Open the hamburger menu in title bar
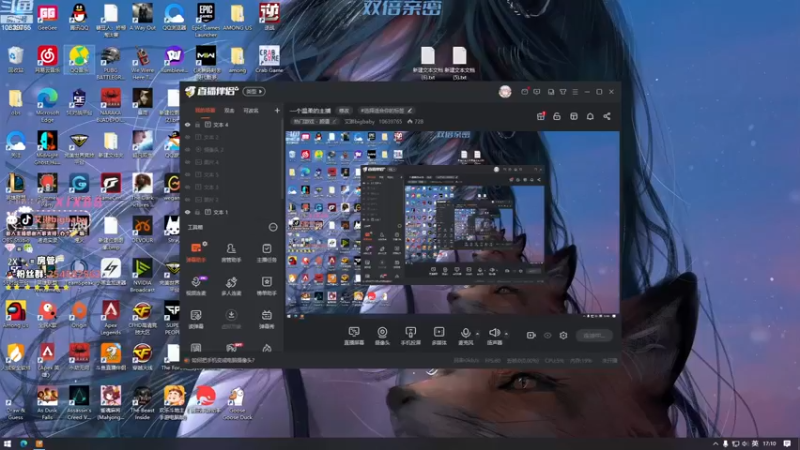Image resolution: width=800 pixels, height=450 pixels. point(575,92)
